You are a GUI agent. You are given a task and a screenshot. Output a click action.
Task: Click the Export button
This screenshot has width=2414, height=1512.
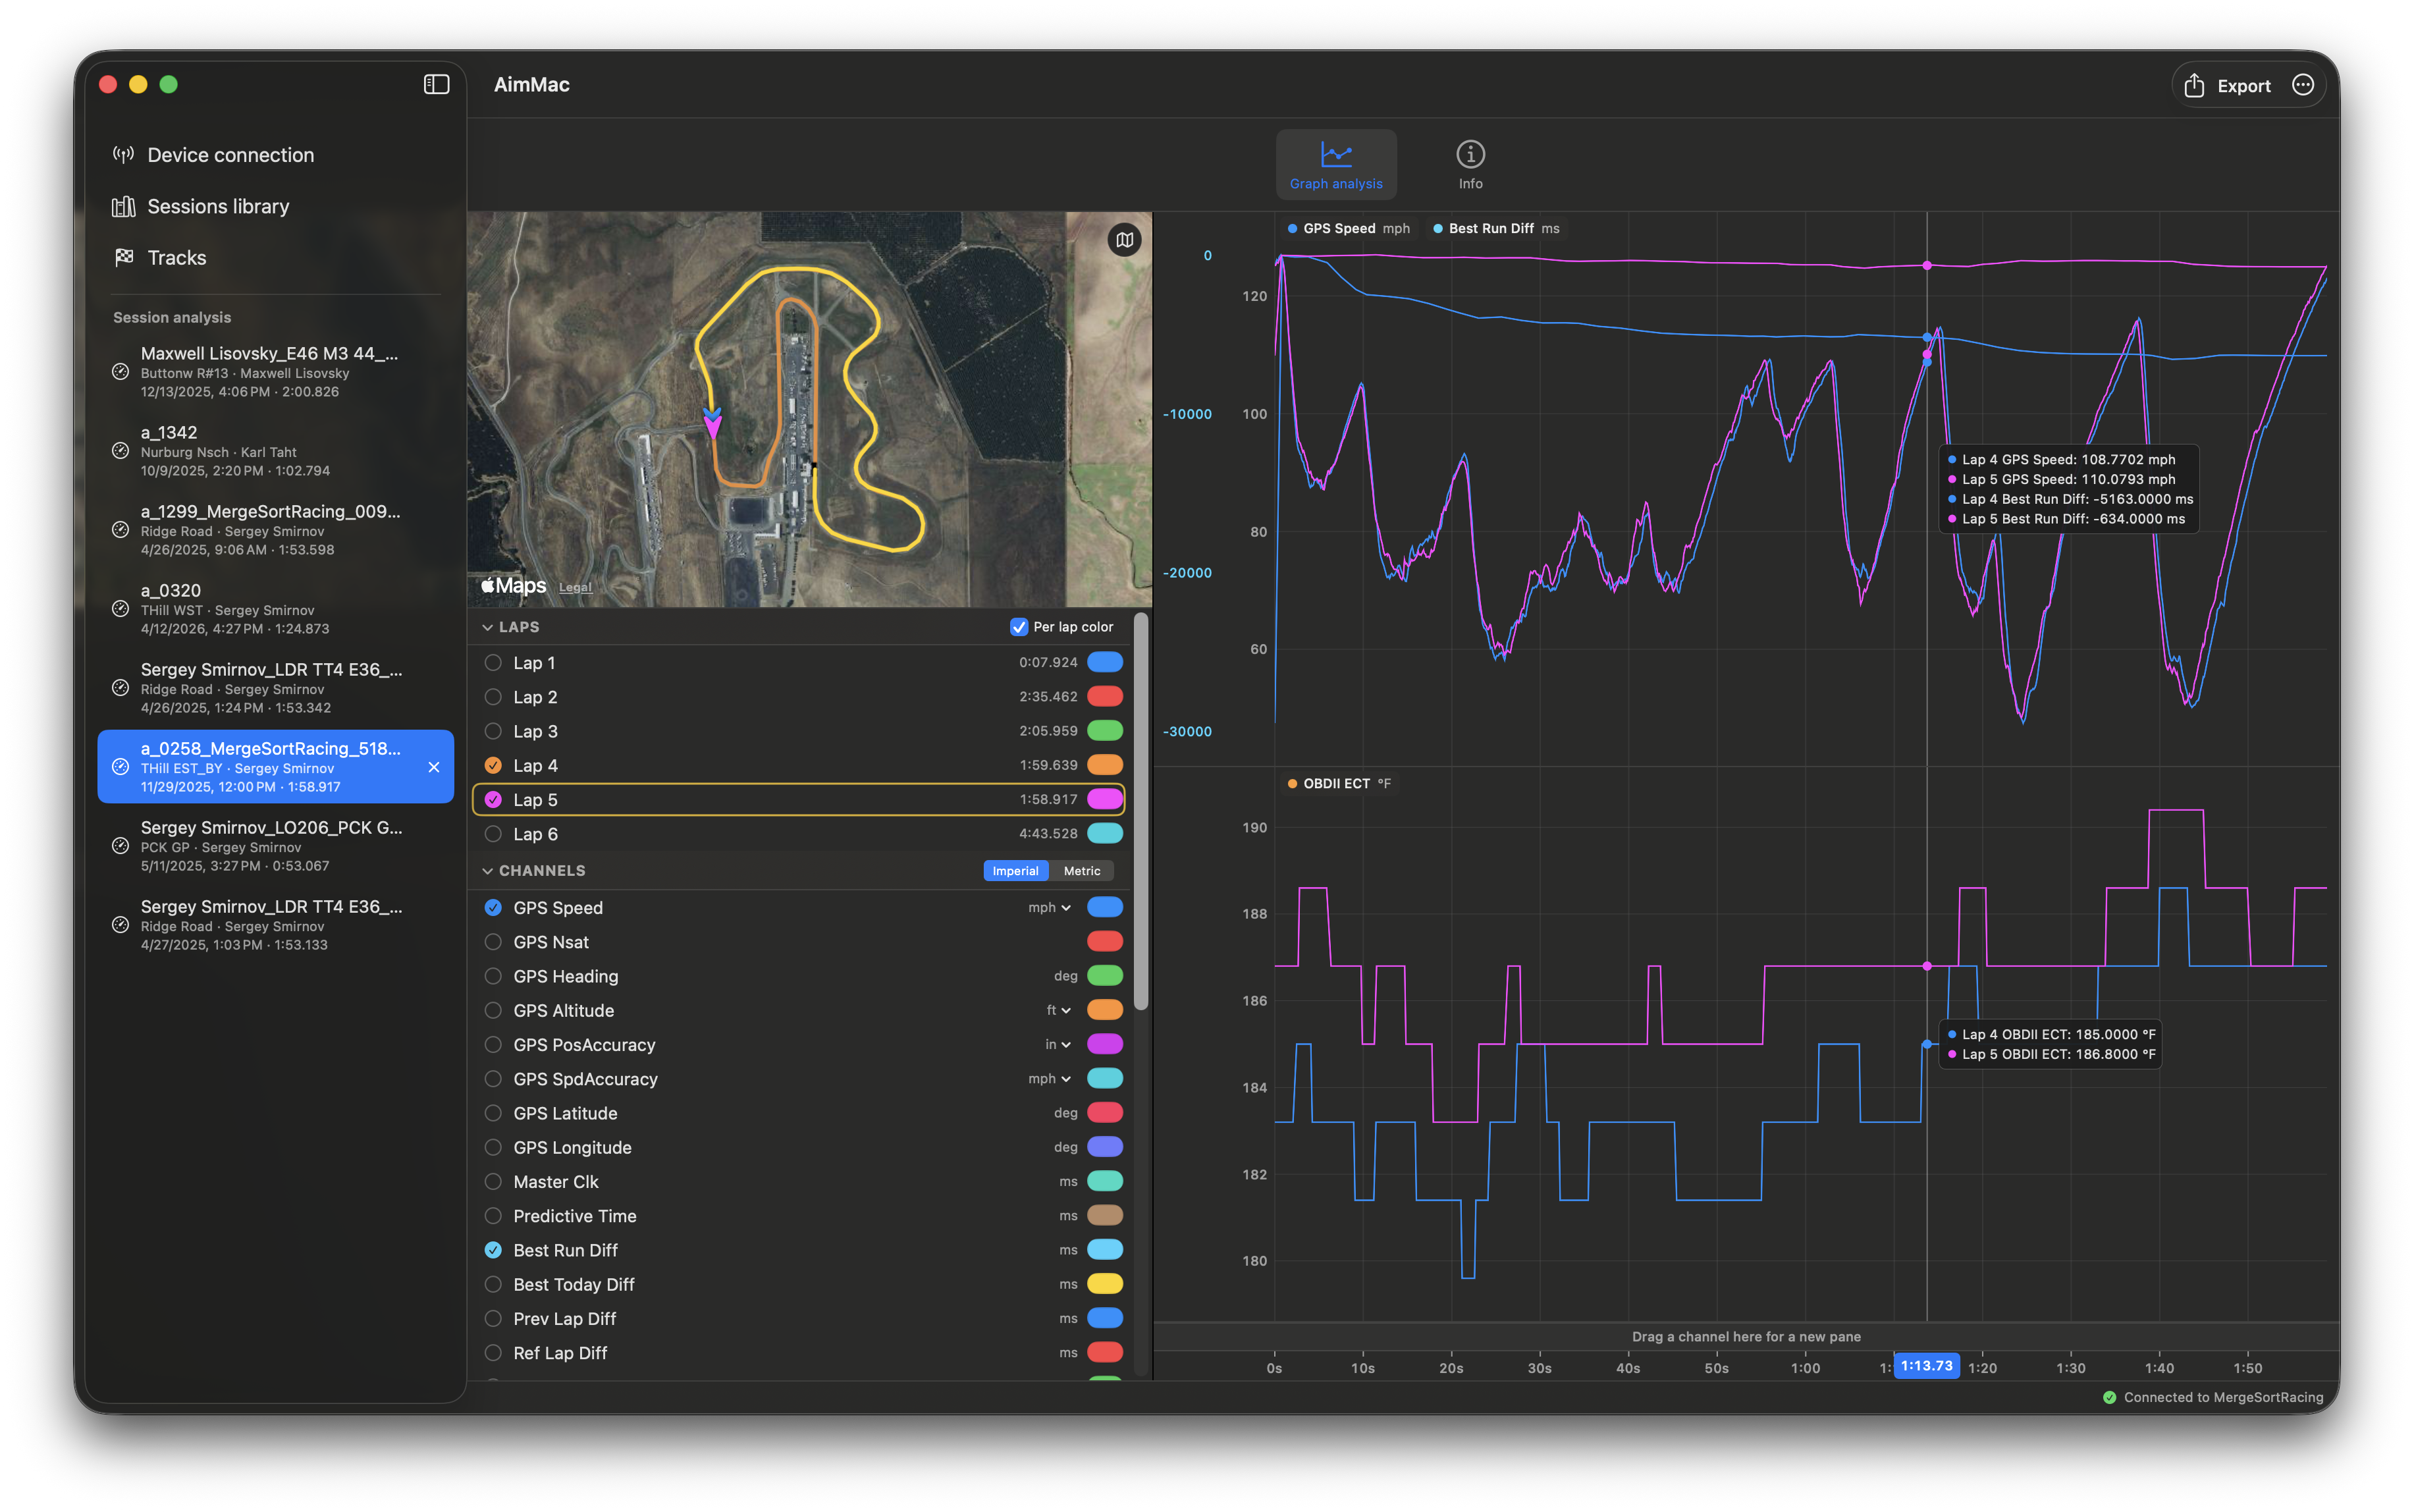tap(2227, 86)
